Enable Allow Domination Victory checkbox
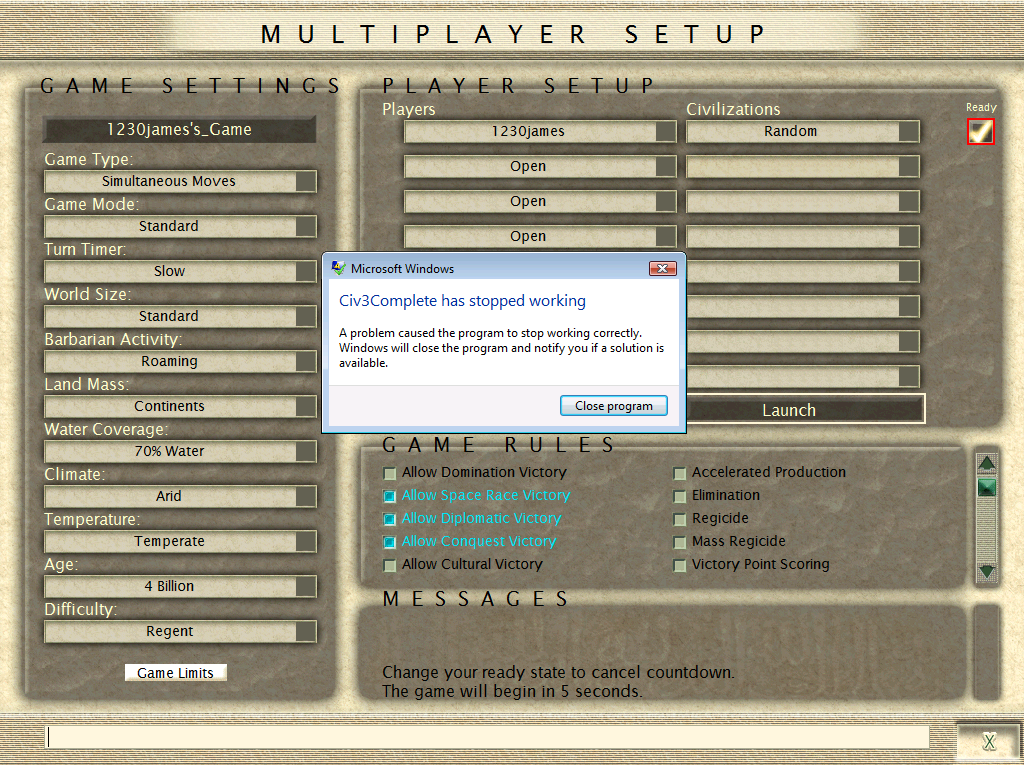This screenshot has width=1024, height=765. 390,473
